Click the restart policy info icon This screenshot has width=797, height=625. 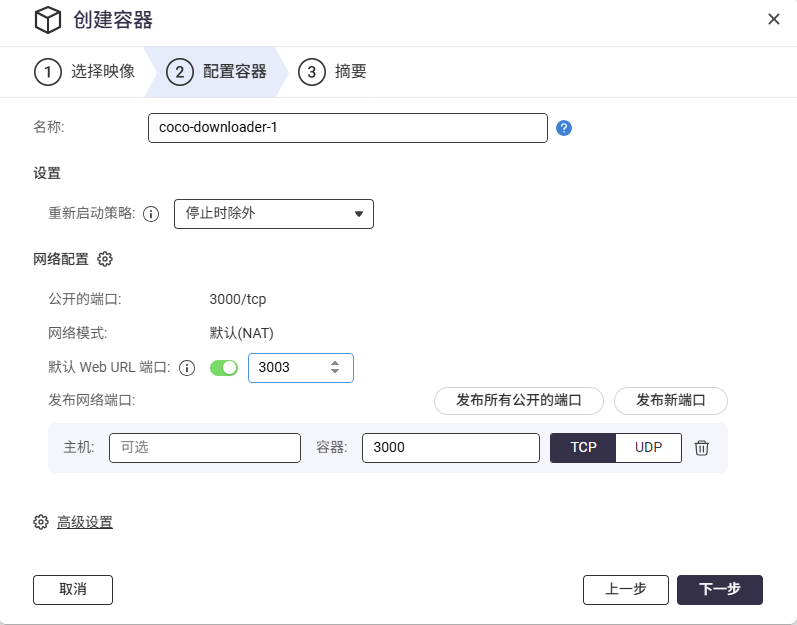point(151,214)
